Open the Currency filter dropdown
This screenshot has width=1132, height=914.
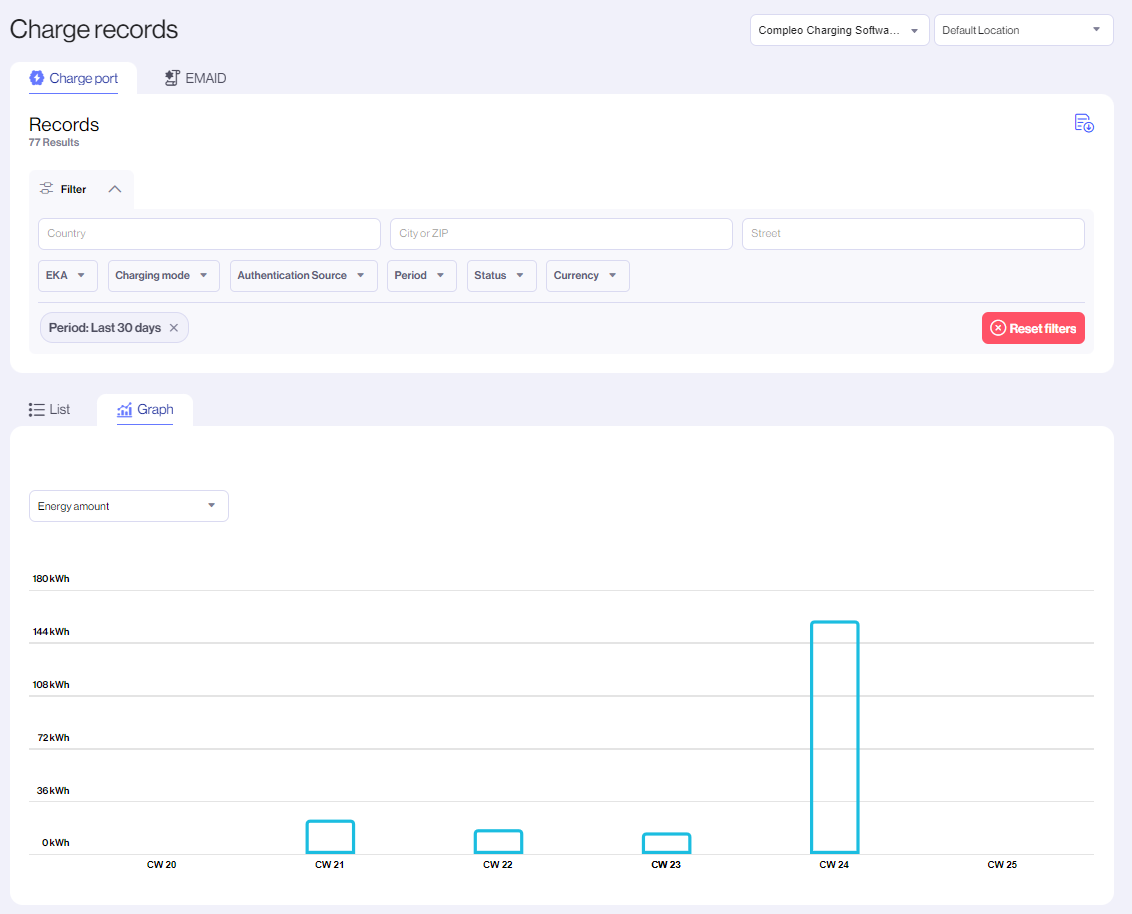point(587,276)
